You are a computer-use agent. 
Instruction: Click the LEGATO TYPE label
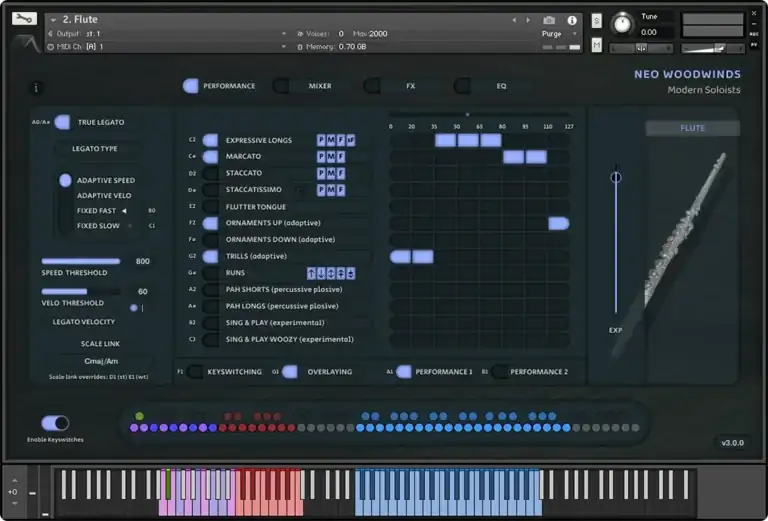(x=95, y=149)
